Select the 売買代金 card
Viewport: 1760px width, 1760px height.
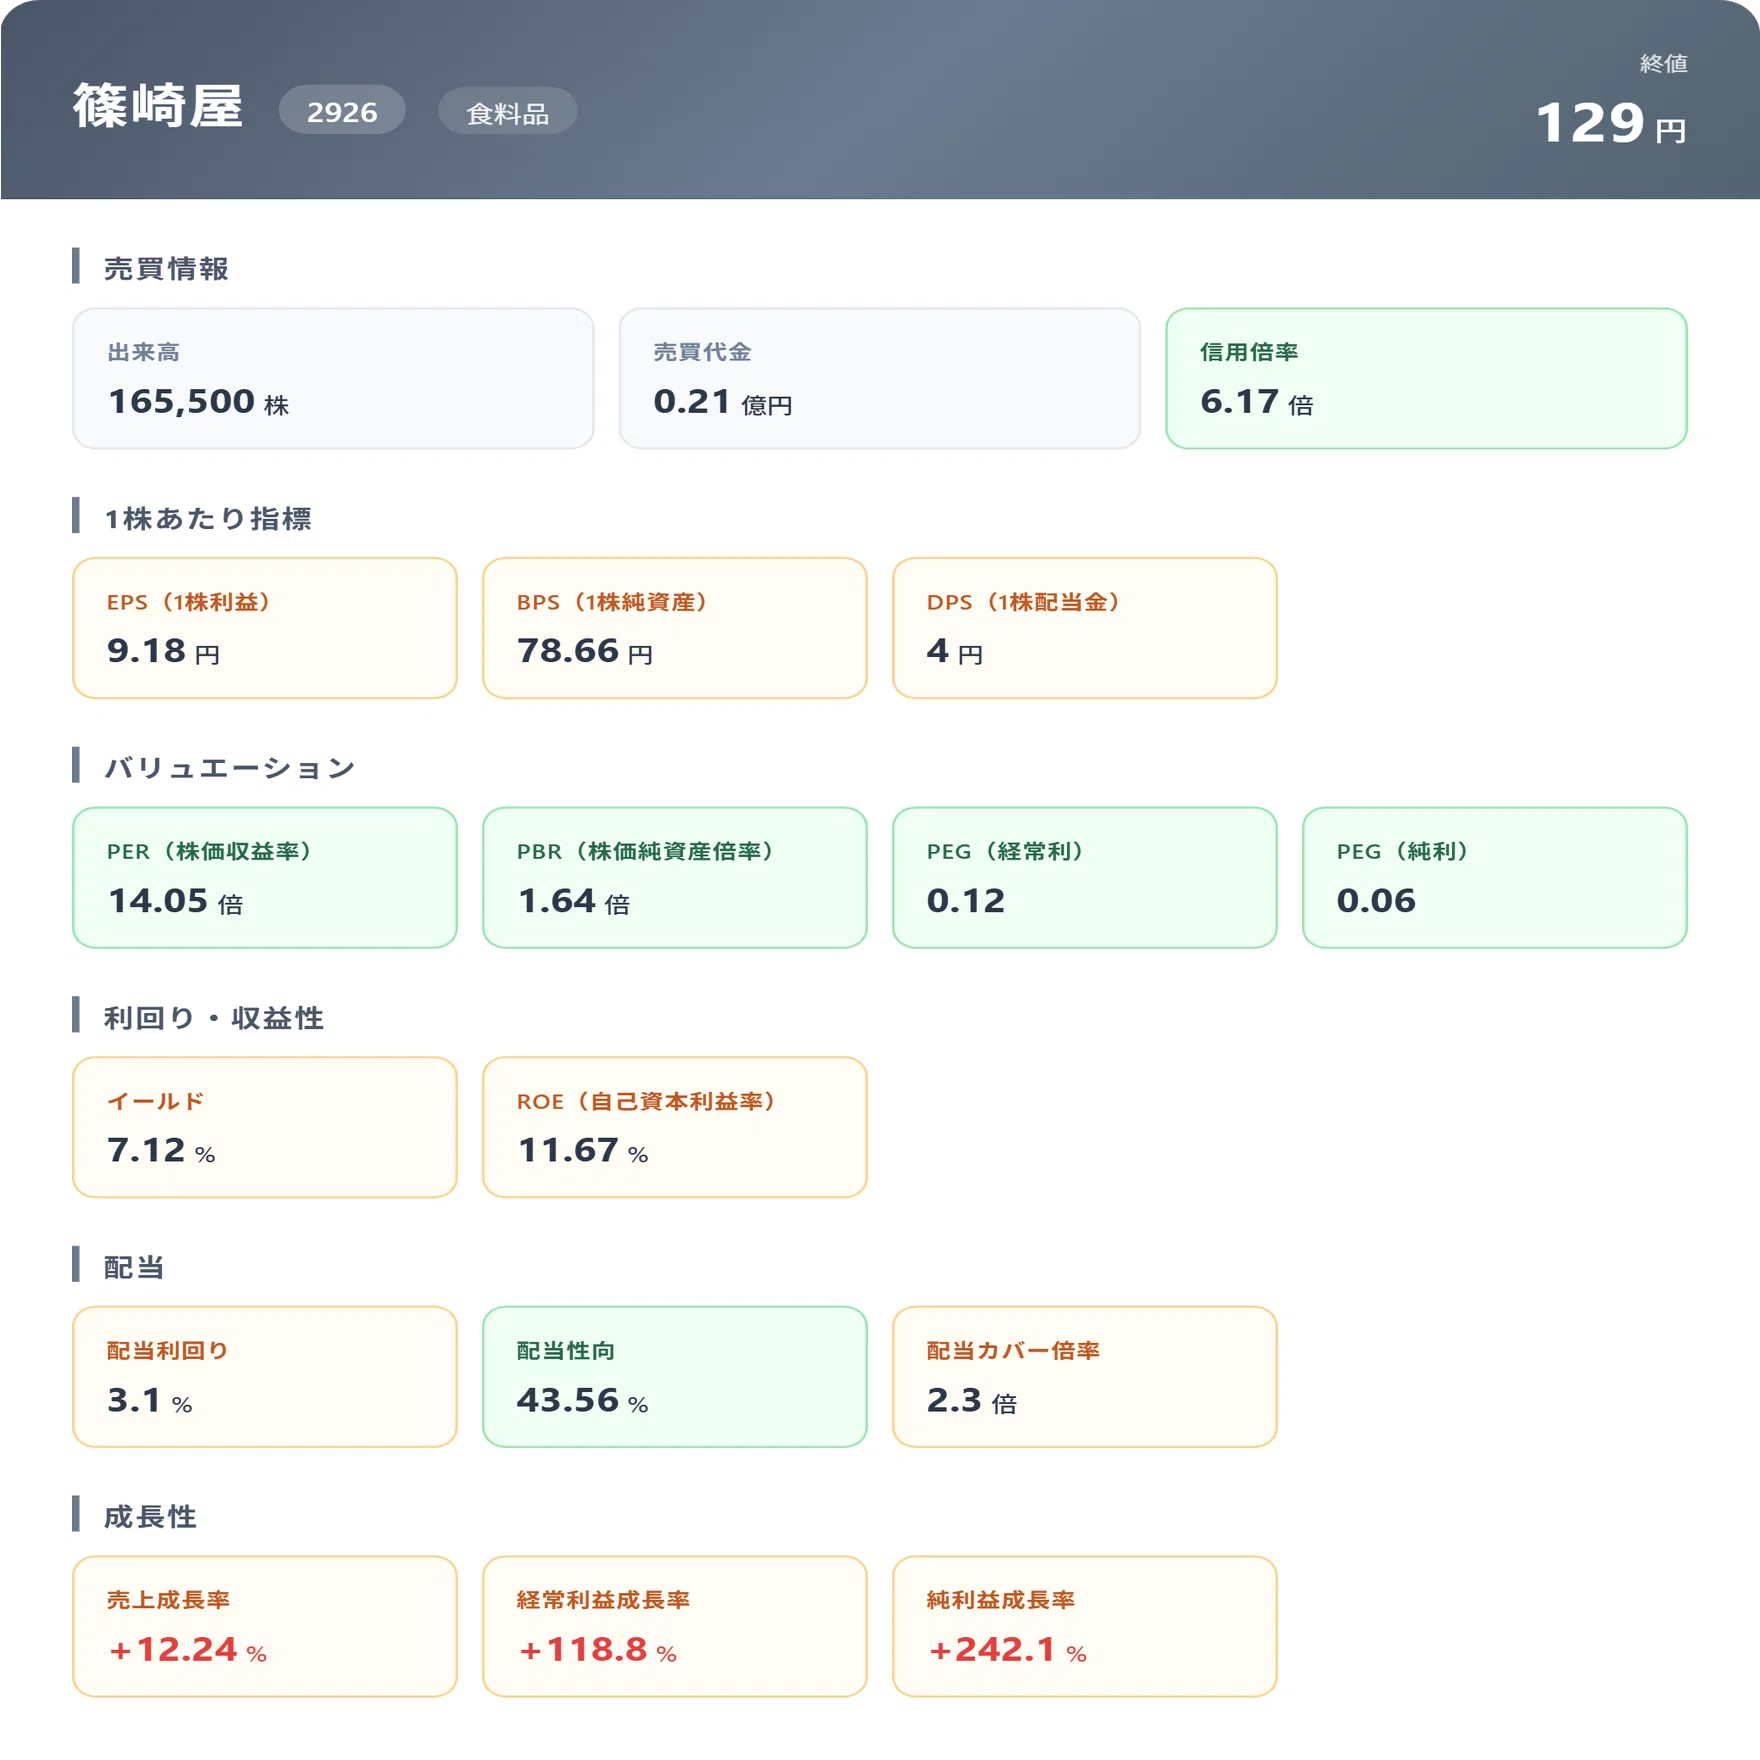880,378
